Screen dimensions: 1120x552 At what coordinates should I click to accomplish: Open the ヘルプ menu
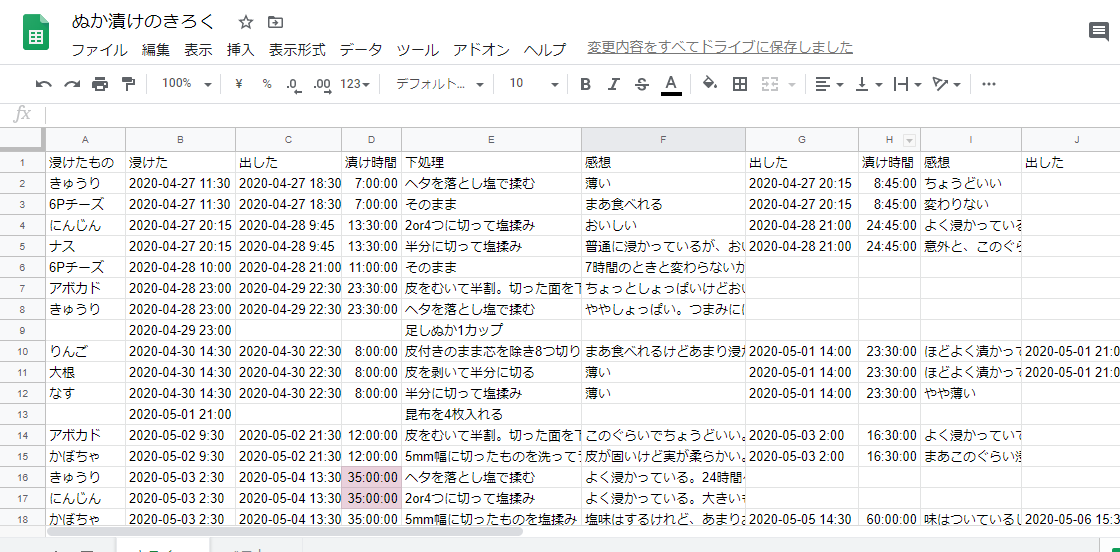(x=545, y=50)
